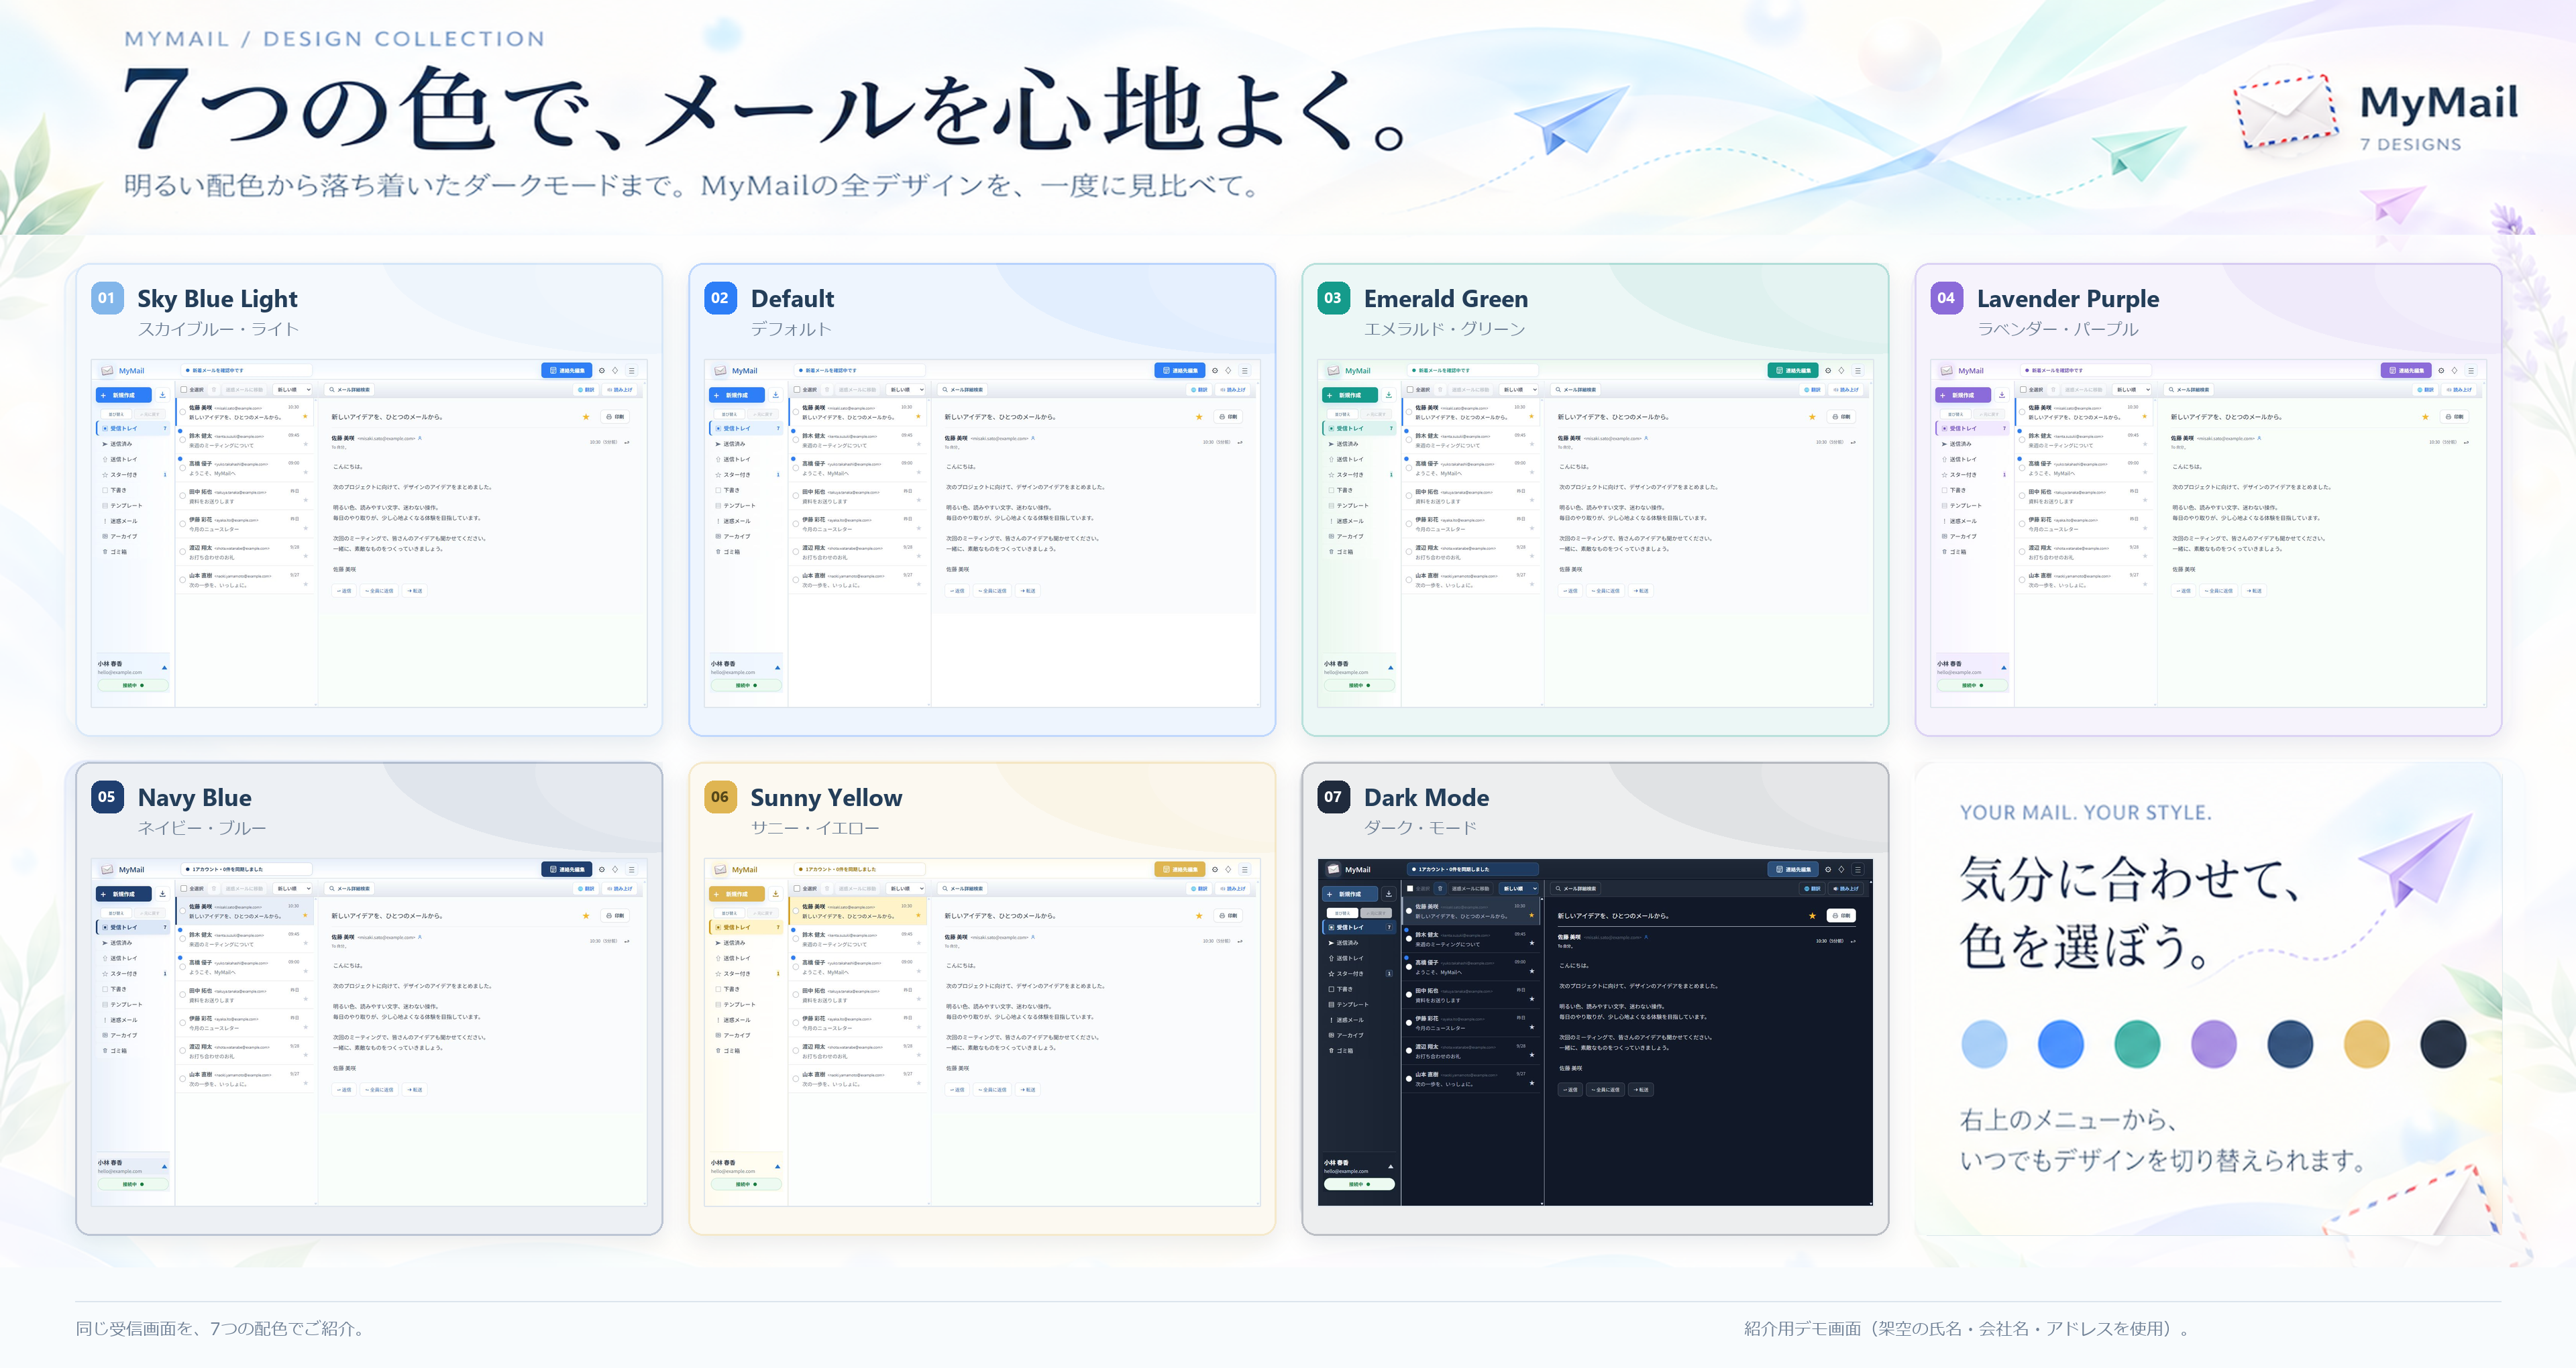
Task: Open the 新しい順 sort dropdown in Sky Blue Light preview
Action: pyautogui.click(x=294, y=390)
